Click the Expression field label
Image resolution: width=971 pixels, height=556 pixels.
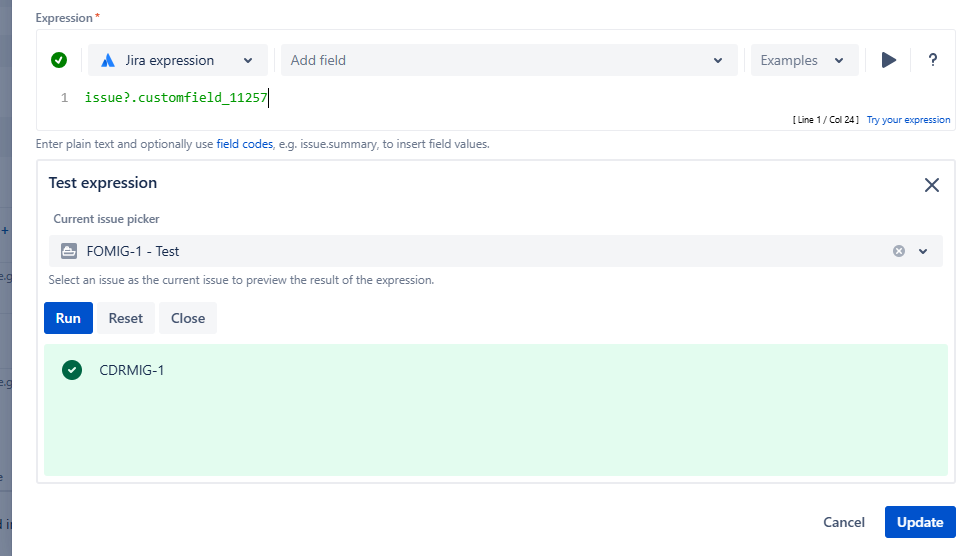tap(64, 18)
